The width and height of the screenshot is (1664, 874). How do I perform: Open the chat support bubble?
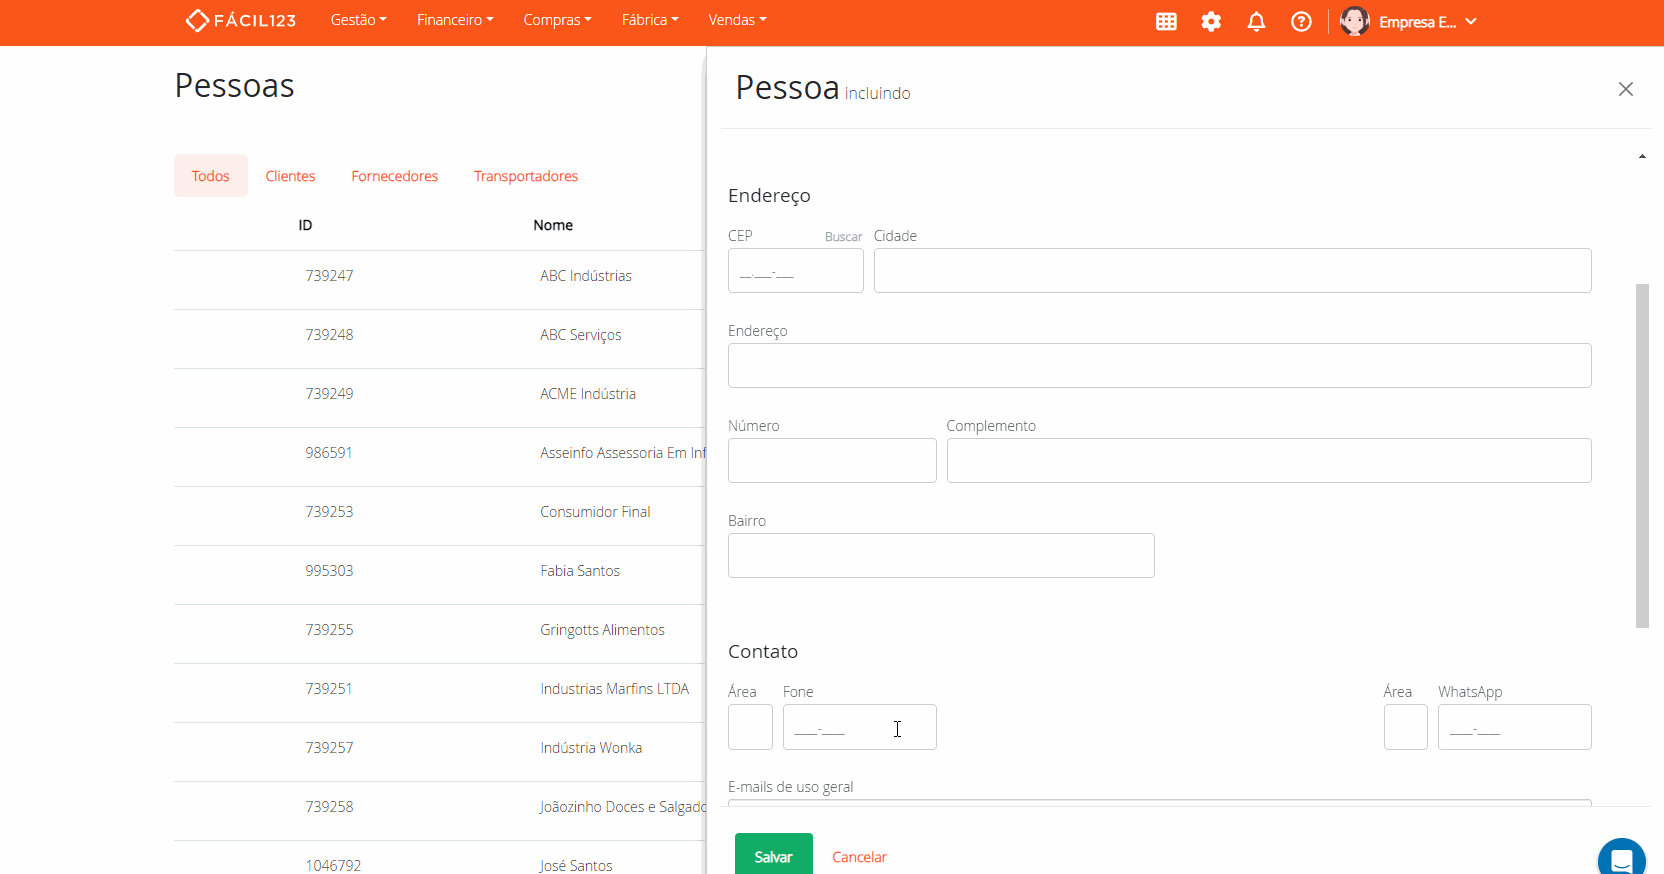click(x=1621, y=859)
